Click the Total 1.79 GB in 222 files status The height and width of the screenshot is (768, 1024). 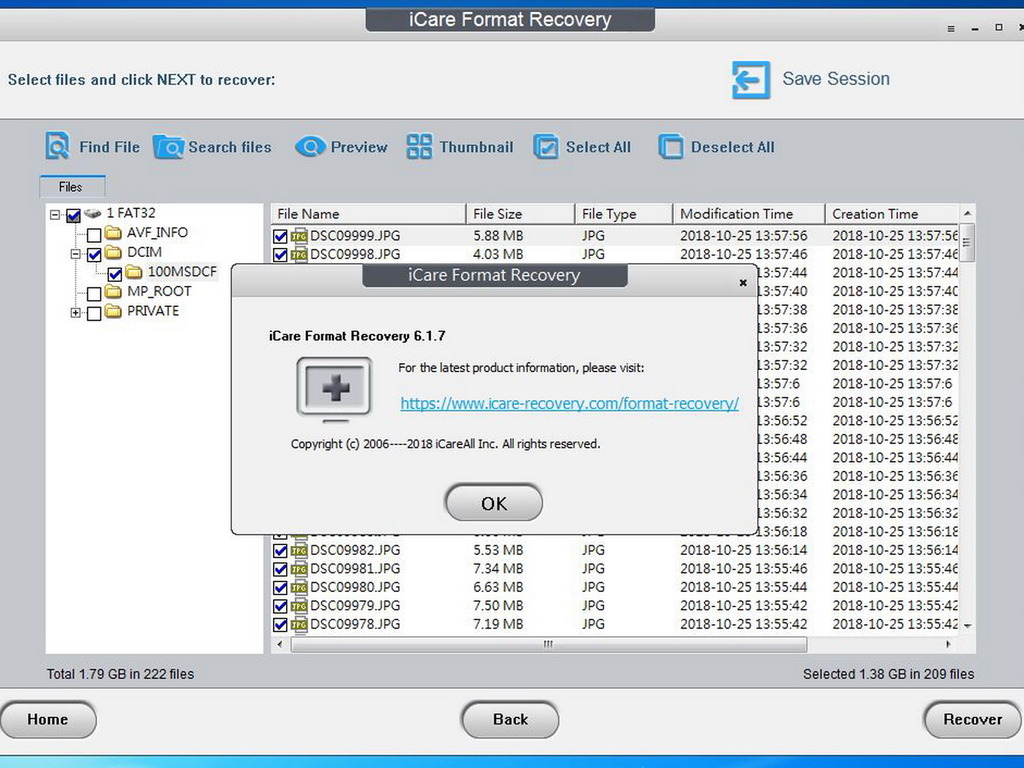click(x=120, y=674)
